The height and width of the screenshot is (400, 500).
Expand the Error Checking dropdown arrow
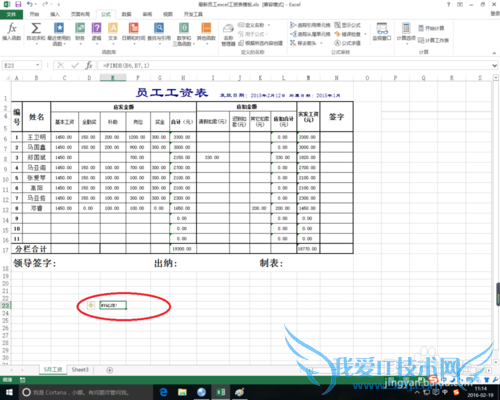tap(365, 34)
